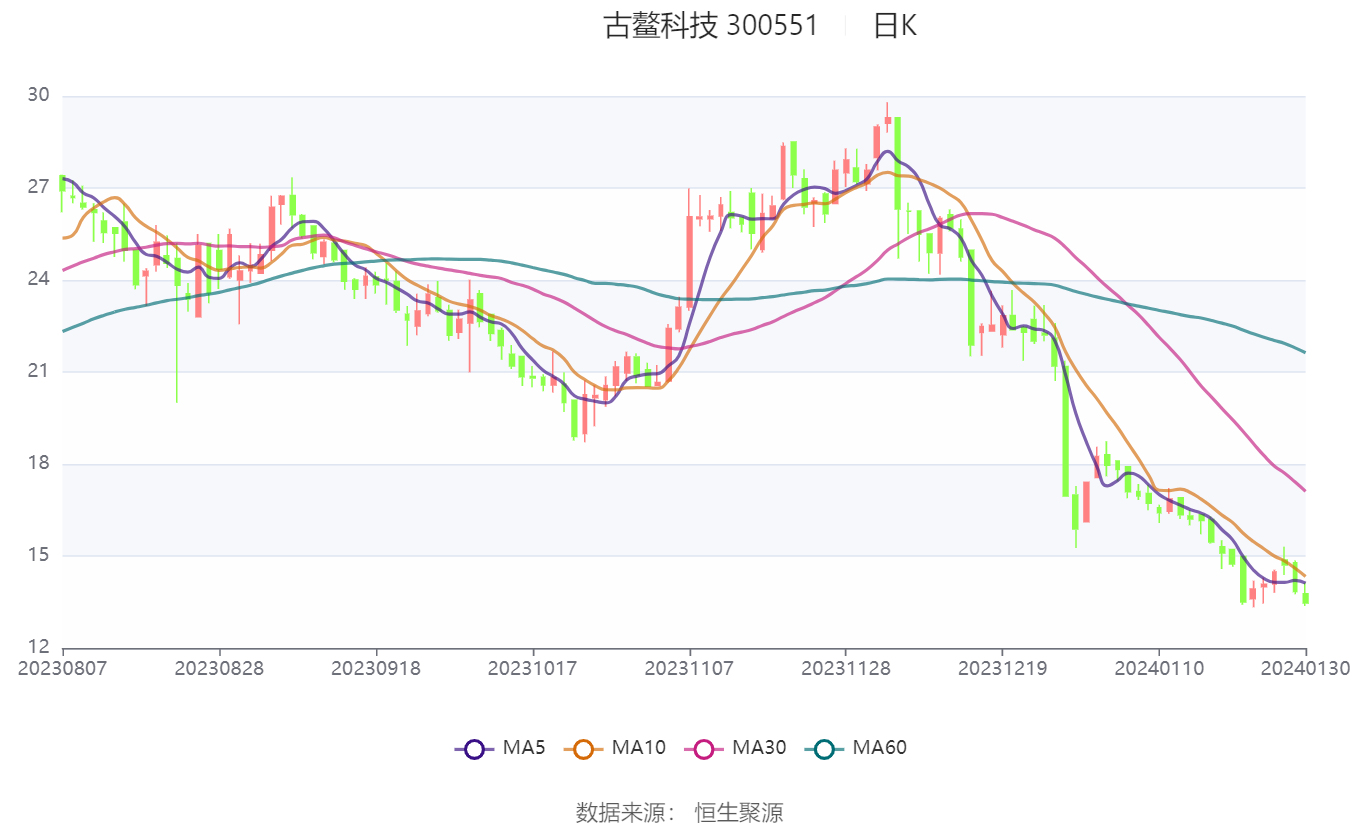Toggle the MA5 legend series
1360x828 pixels.
[x=499, y=748]
